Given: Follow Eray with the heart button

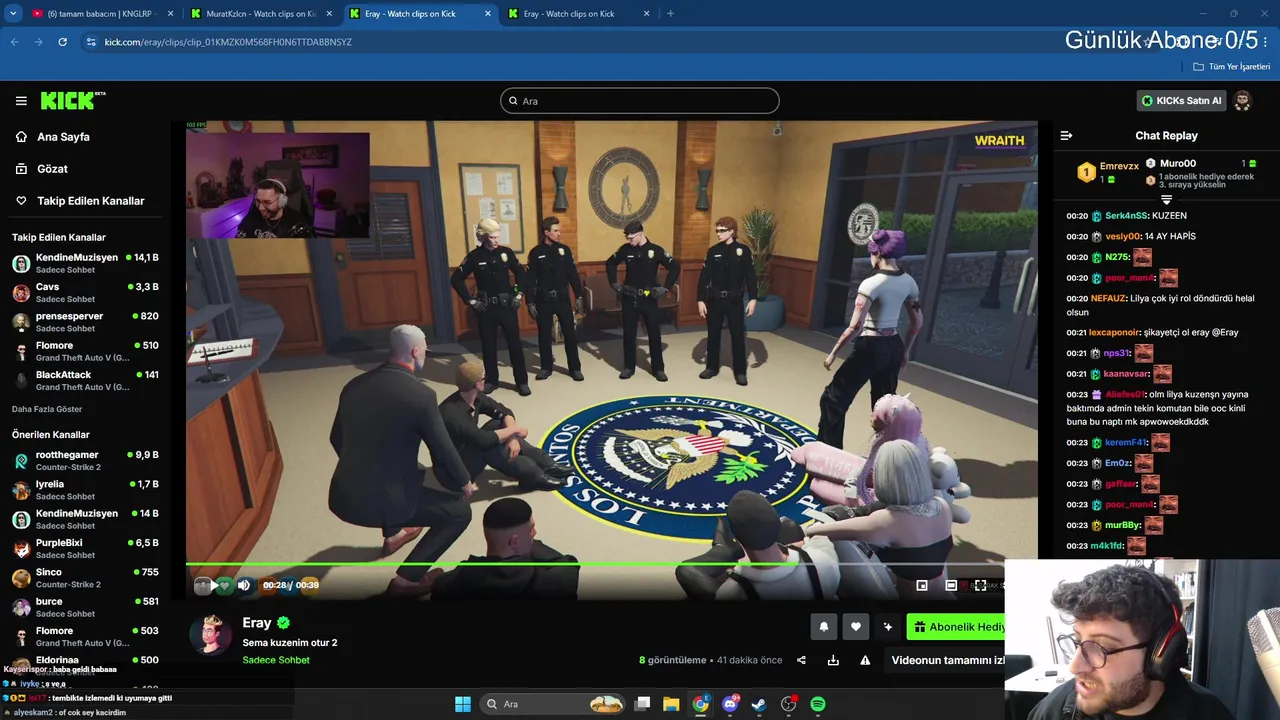Looking at the screenshot, I should pos(855,627).
